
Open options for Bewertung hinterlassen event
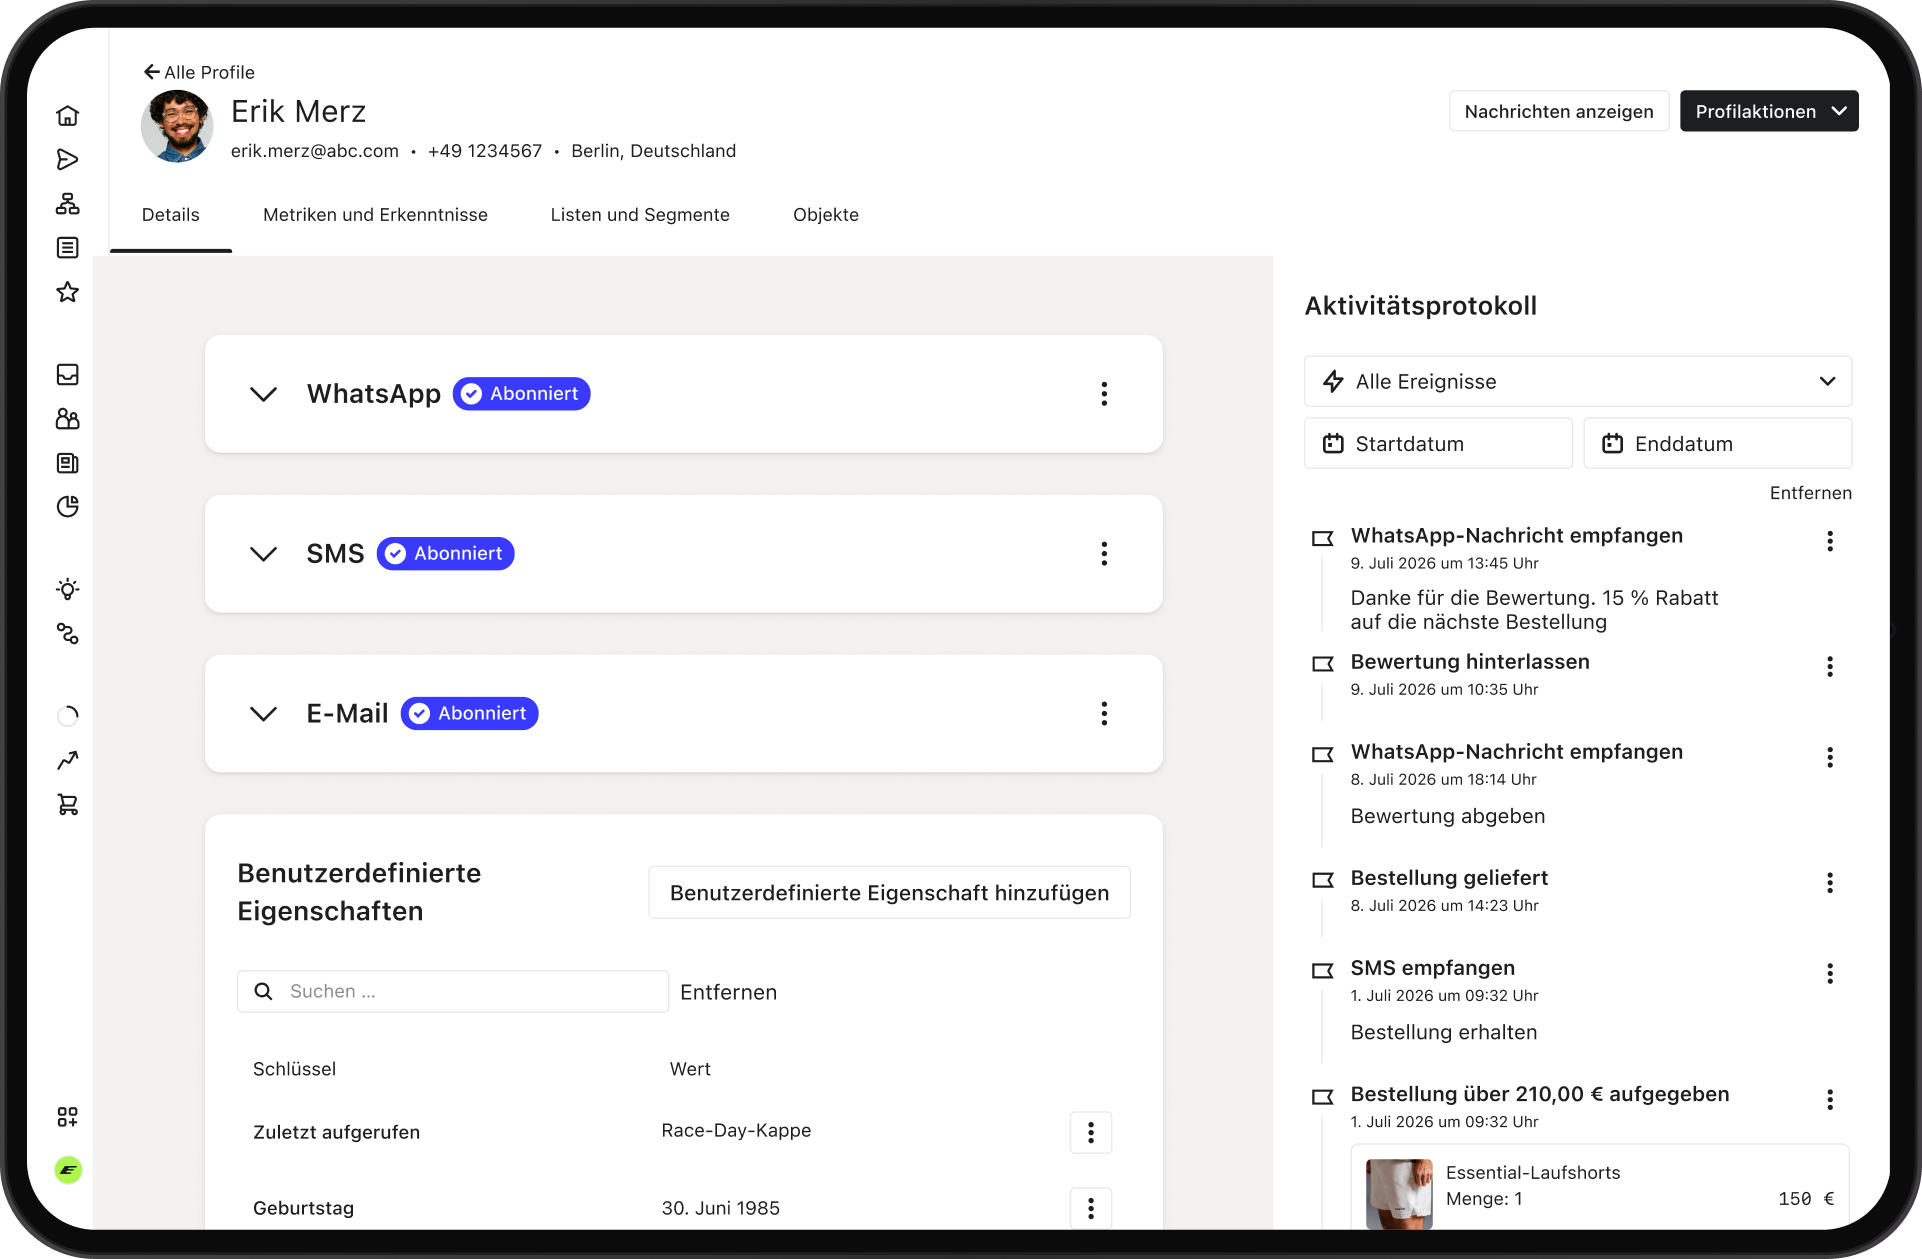1830,667
